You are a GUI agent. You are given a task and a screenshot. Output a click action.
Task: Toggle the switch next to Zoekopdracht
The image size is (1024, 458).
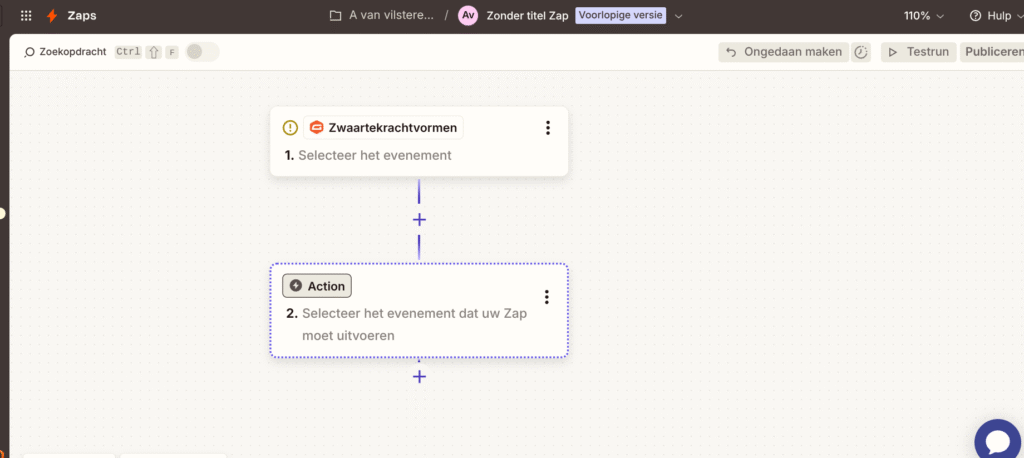(x=202, y=52)
